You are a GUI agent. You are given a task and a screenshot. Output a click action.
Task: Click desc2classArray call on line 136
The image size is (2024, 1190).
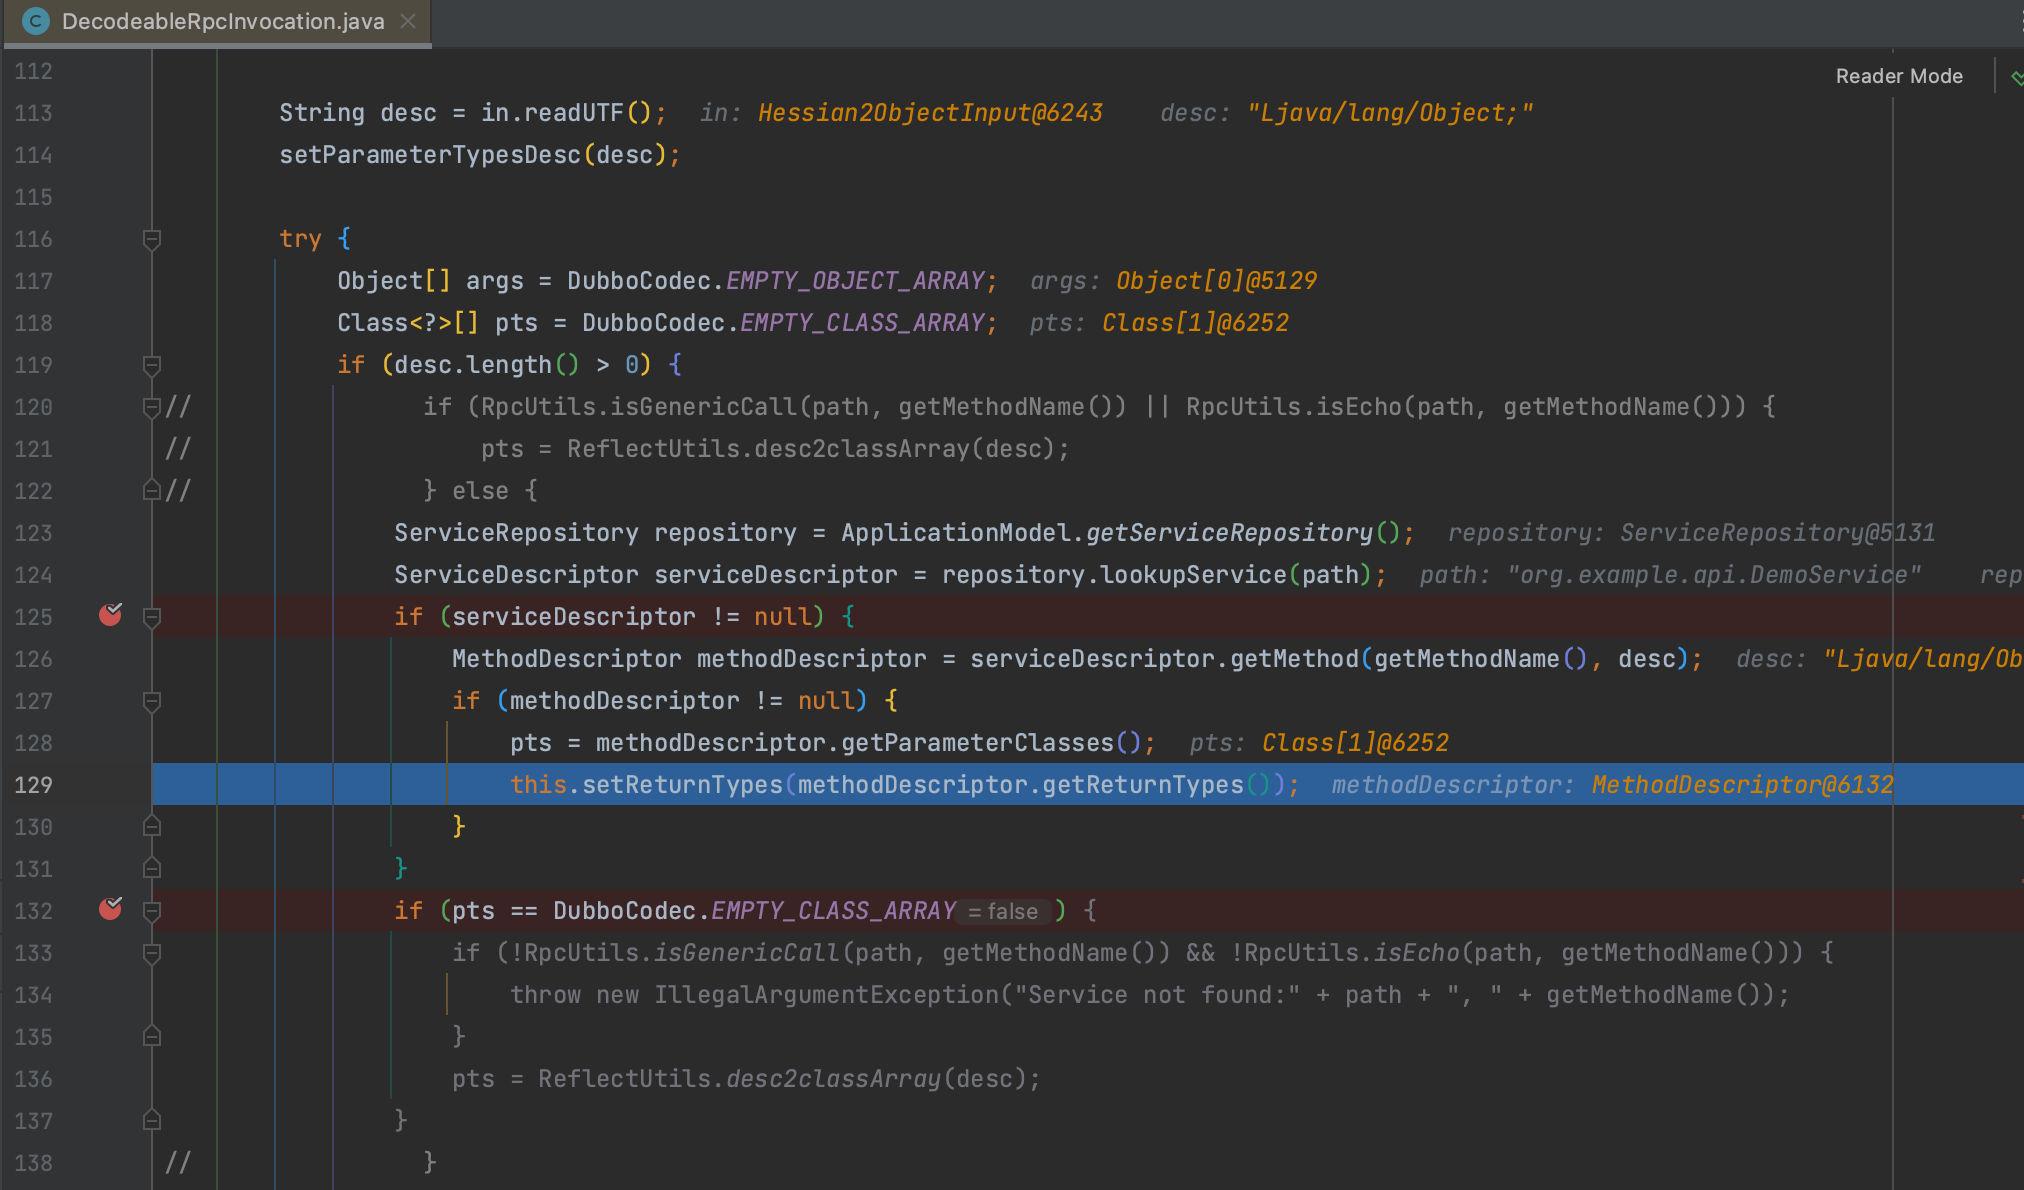833,1079
